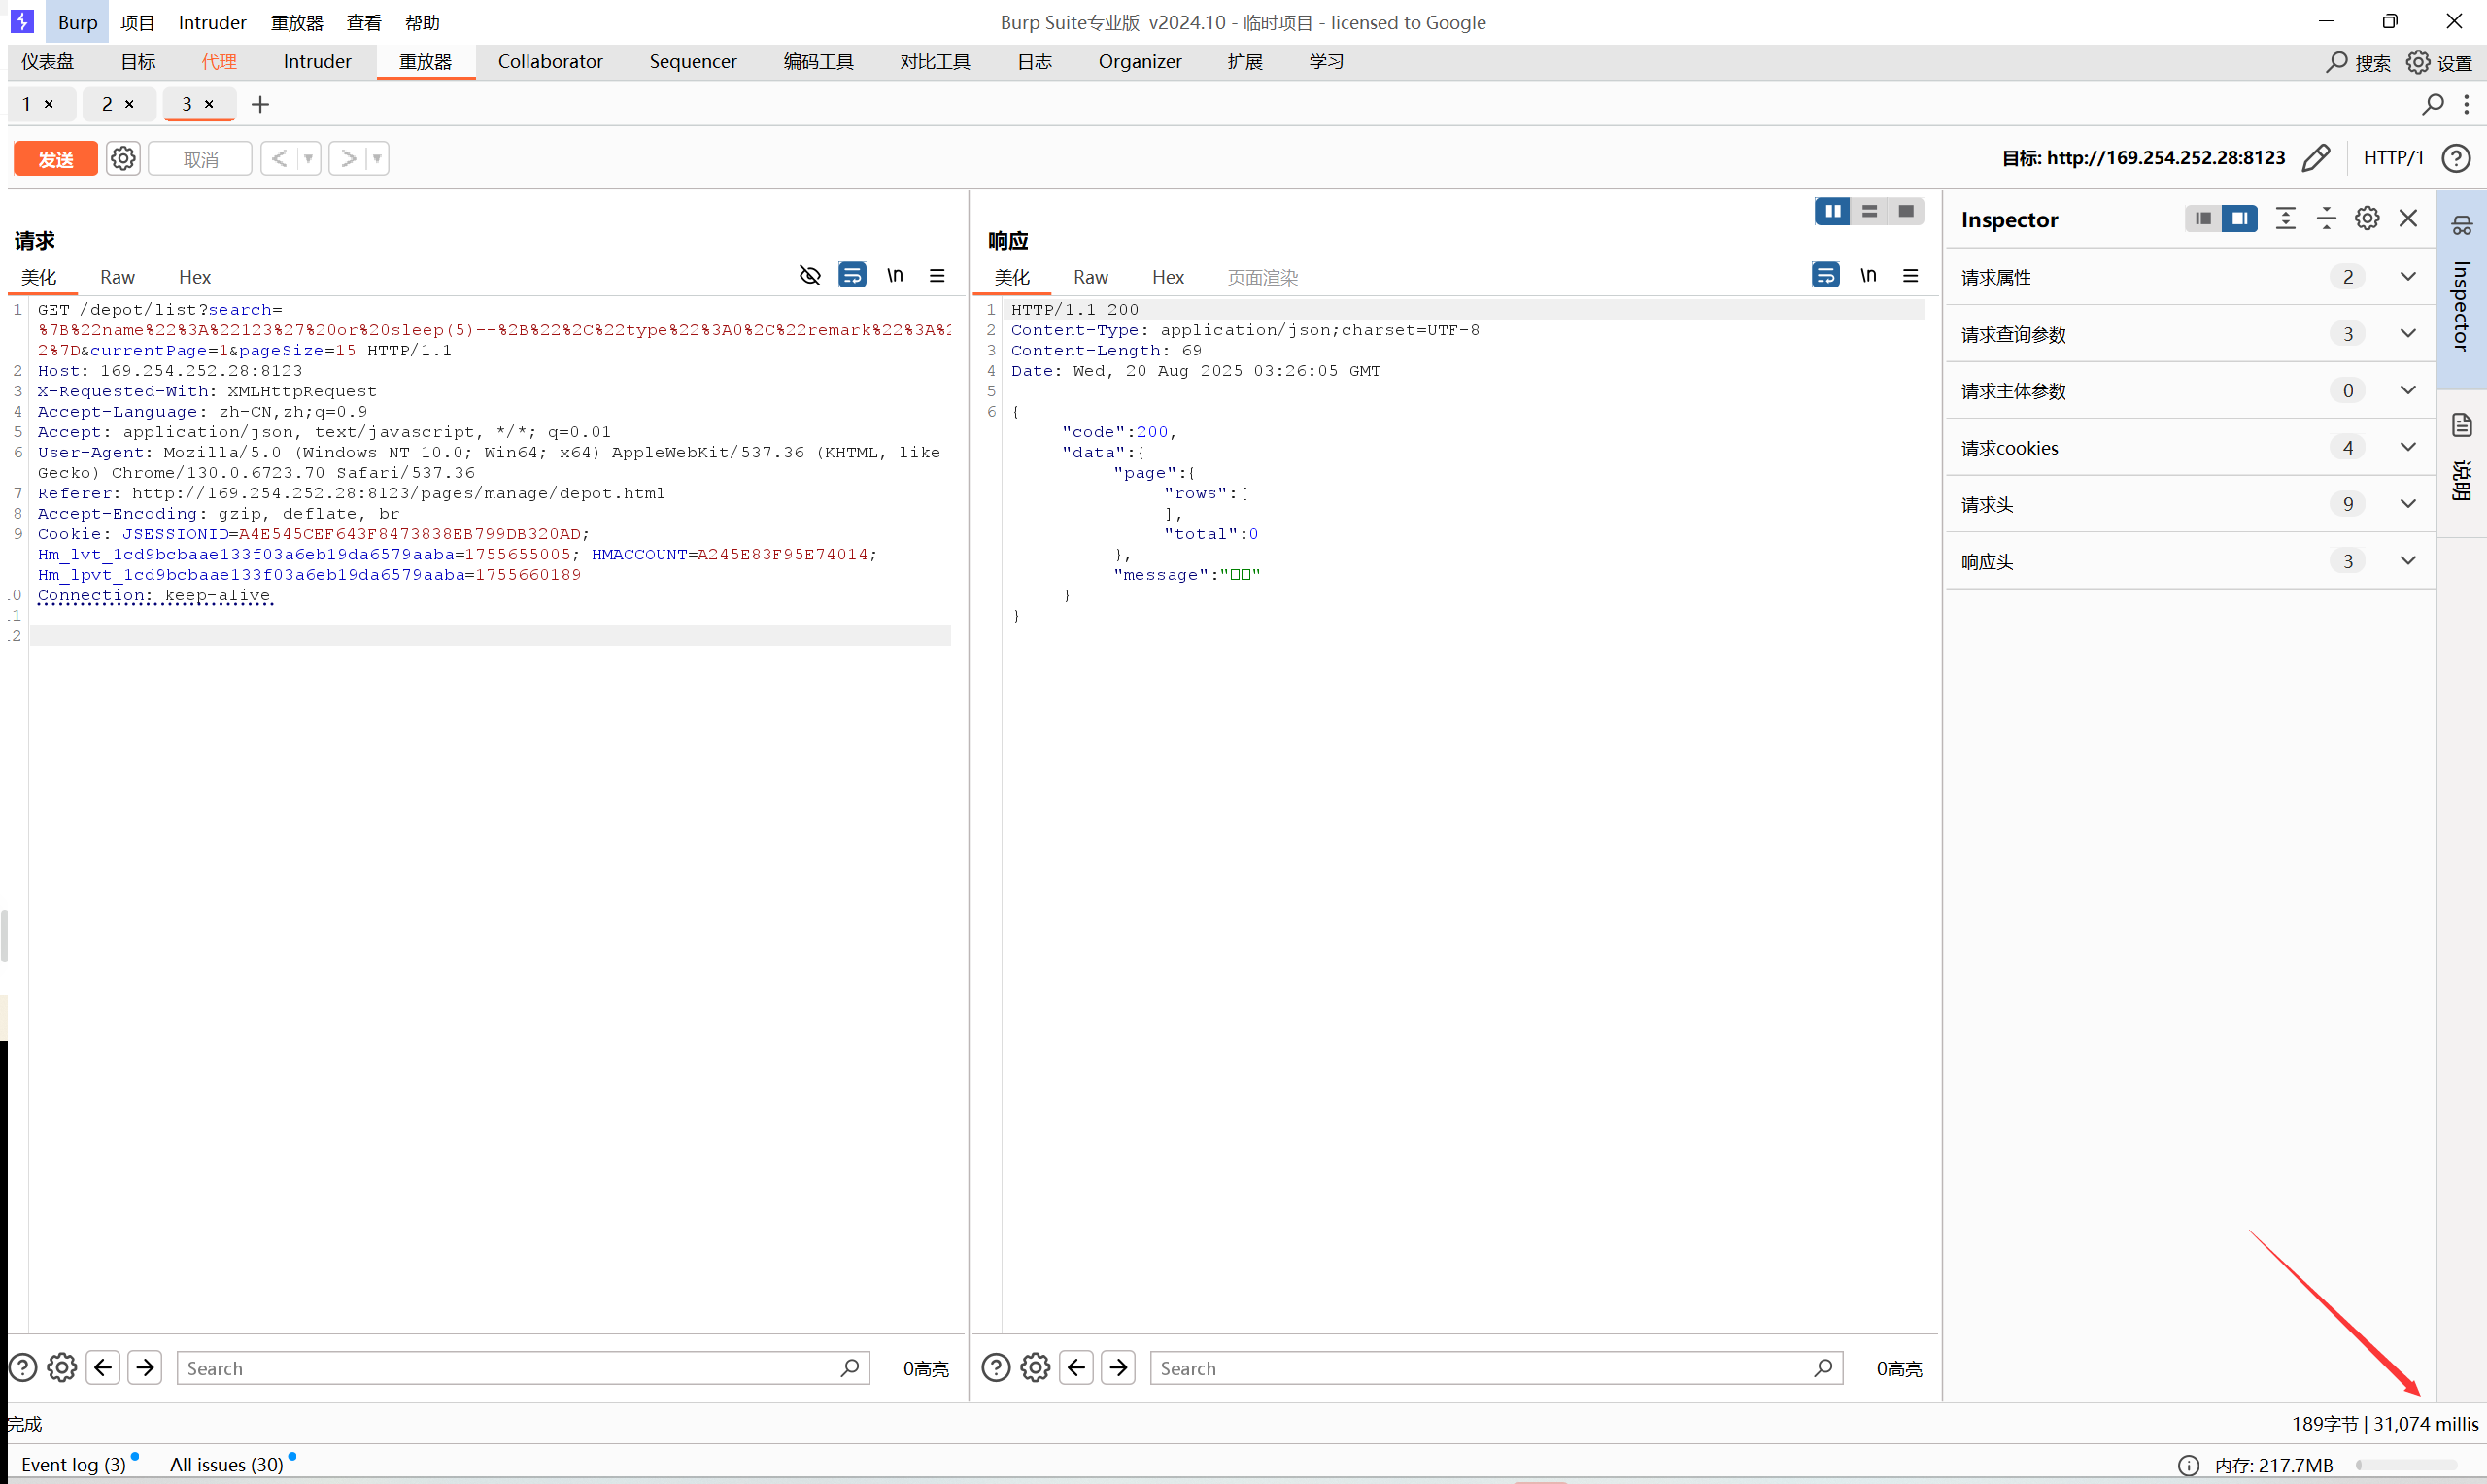Open Repeater send settings gear icon
The width and height of the screenshot is (2487, 1484).
click(123, 158)
